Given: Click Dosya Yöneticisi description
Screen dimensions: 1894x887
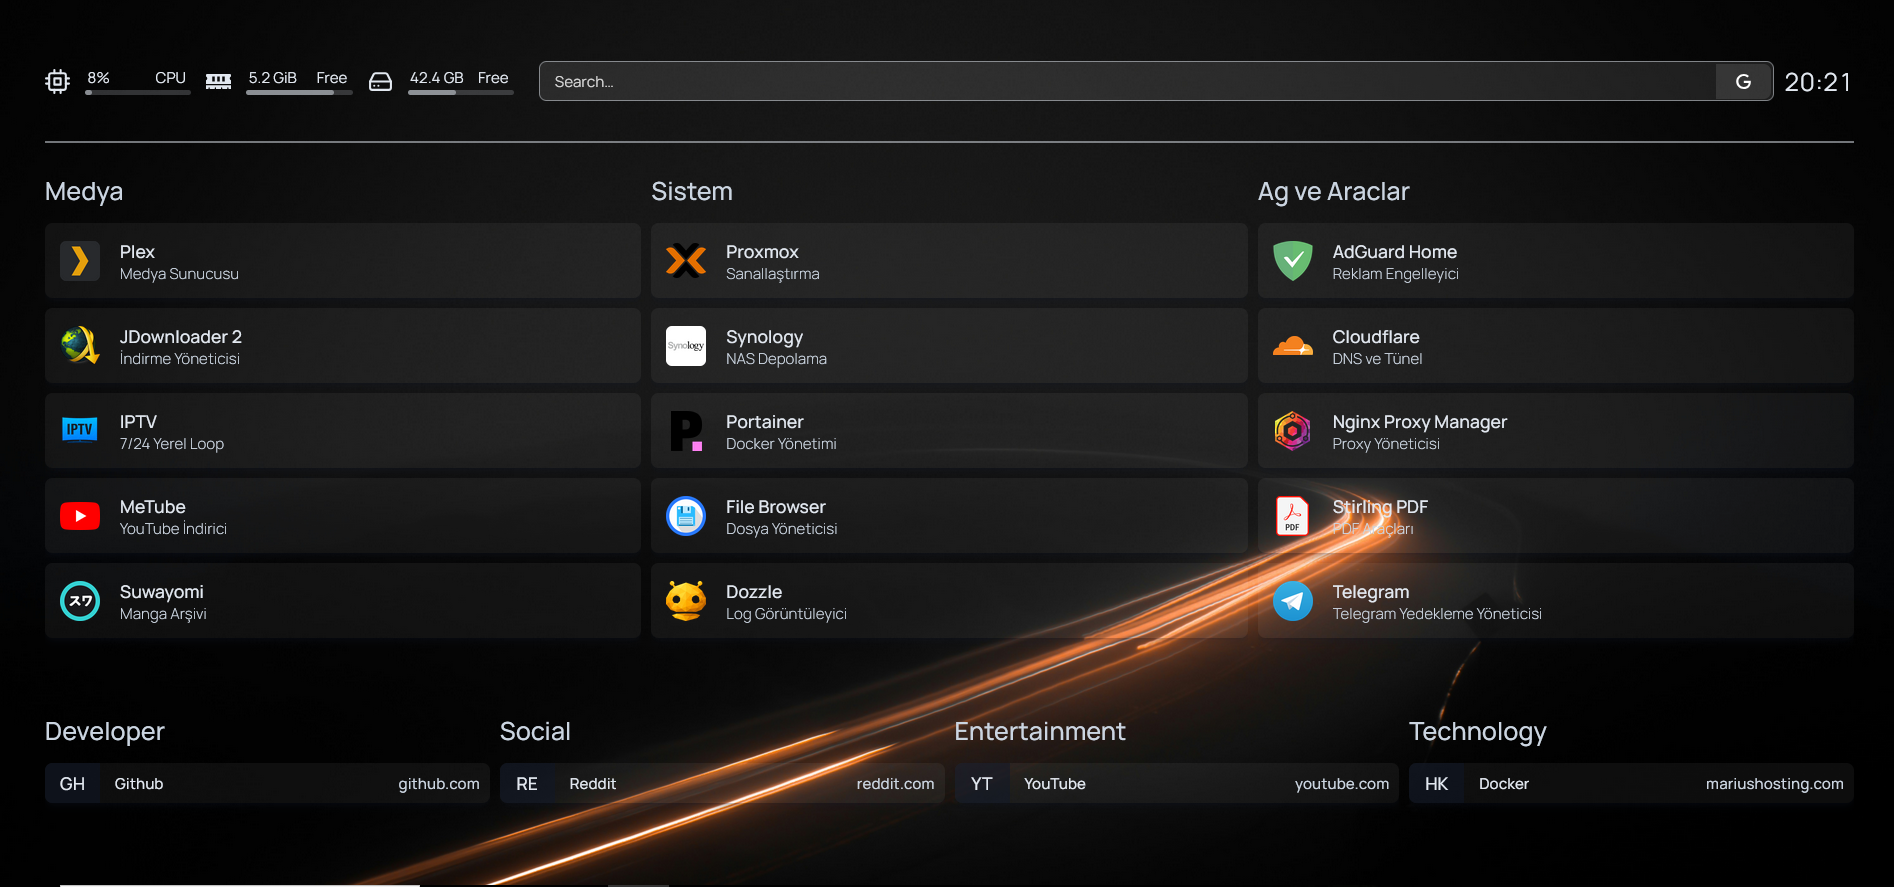Looking at the screenshot, I should [782, 529].
